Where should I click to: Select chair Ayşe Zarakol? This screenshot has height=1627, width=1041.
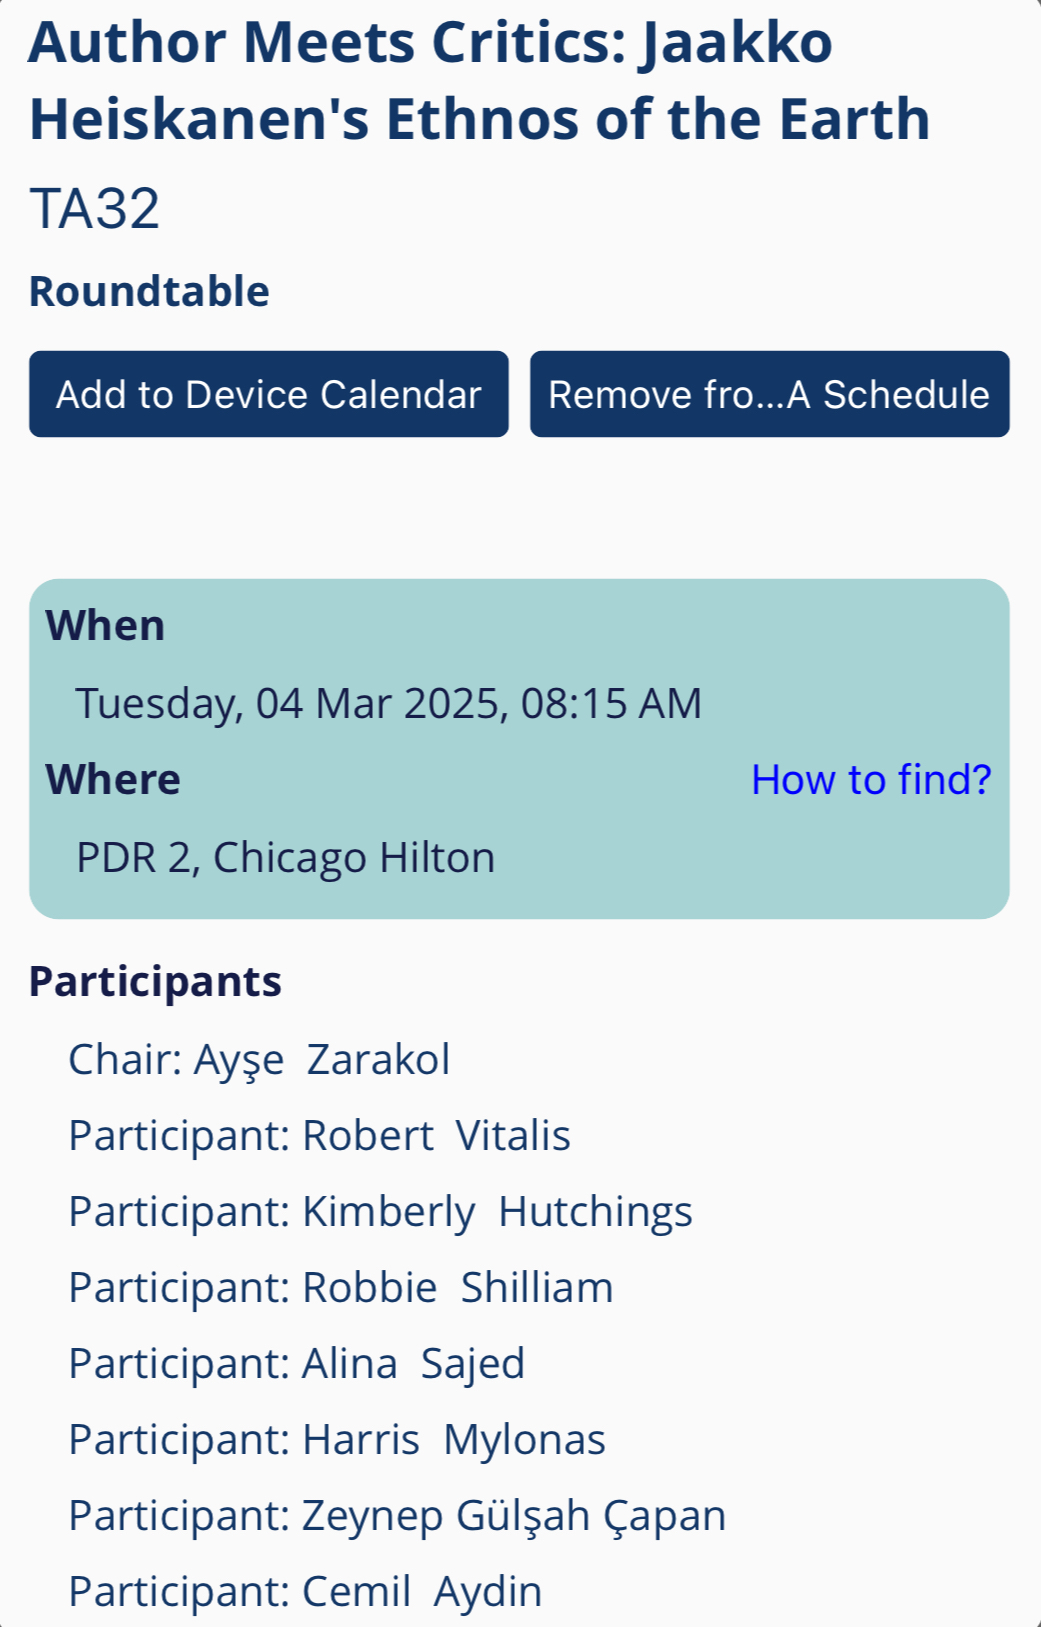click(x=259, y=1059)
